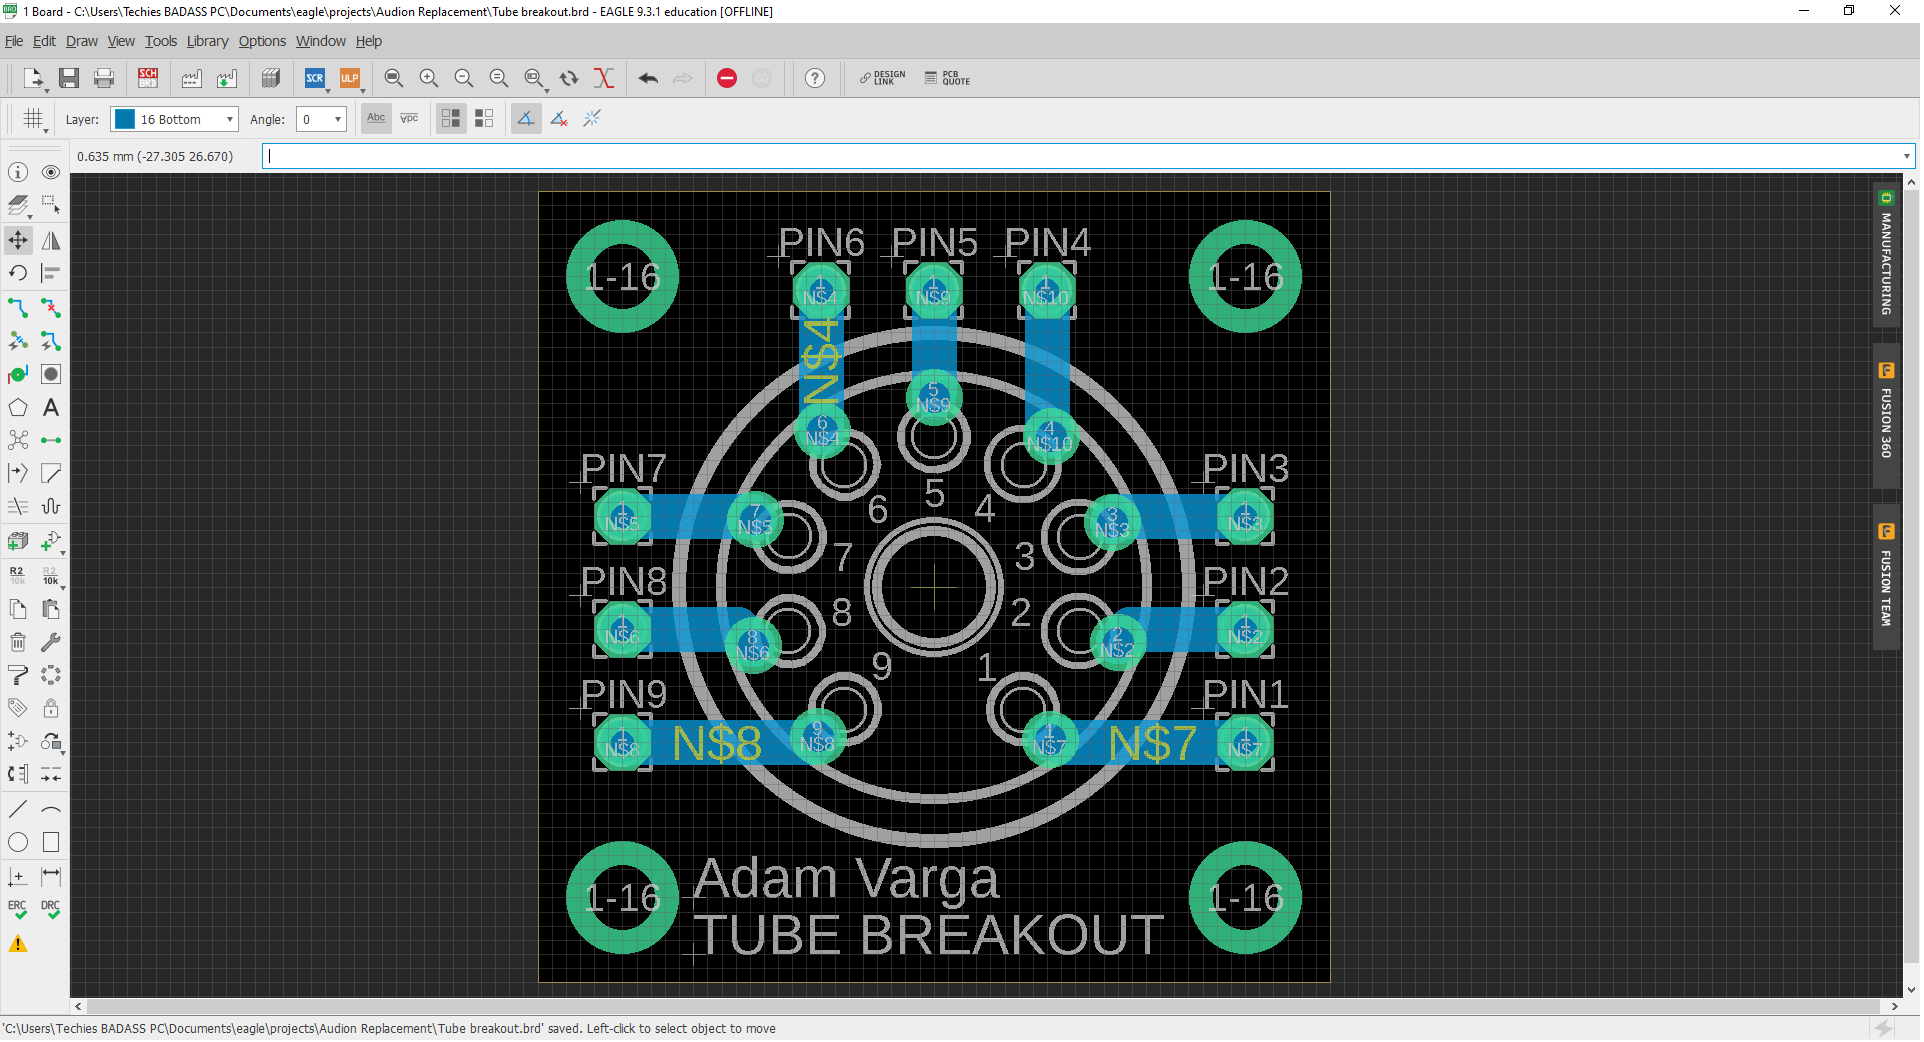
Task: Expand the command line history dropdown
Action: 1906,156
